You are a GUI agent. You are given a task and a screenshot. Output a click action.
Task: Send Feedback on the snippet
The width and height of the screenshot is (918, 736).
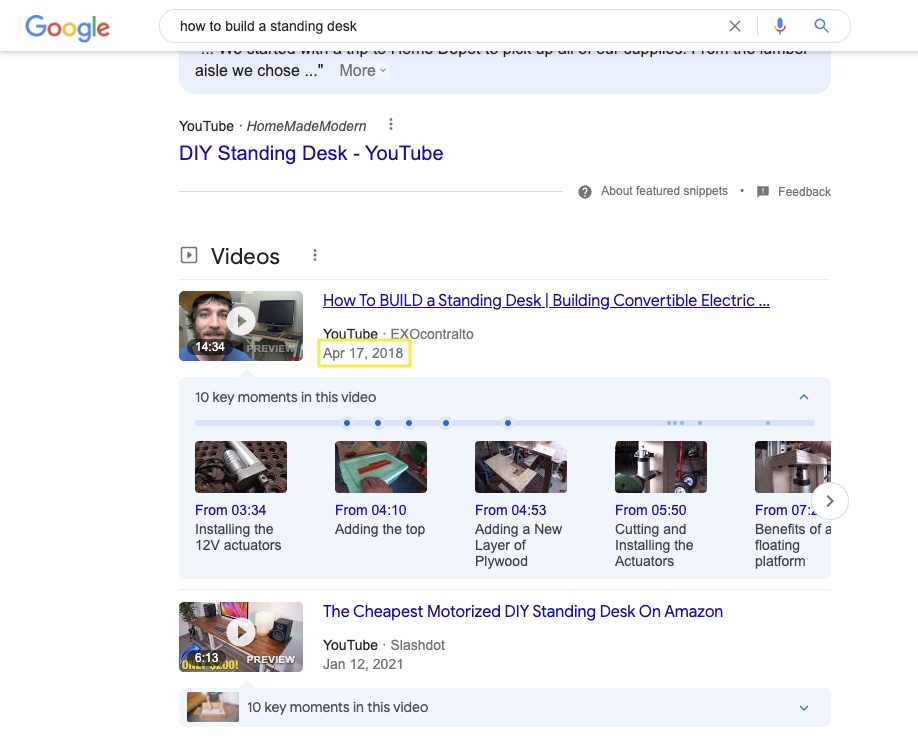(804, 192)
